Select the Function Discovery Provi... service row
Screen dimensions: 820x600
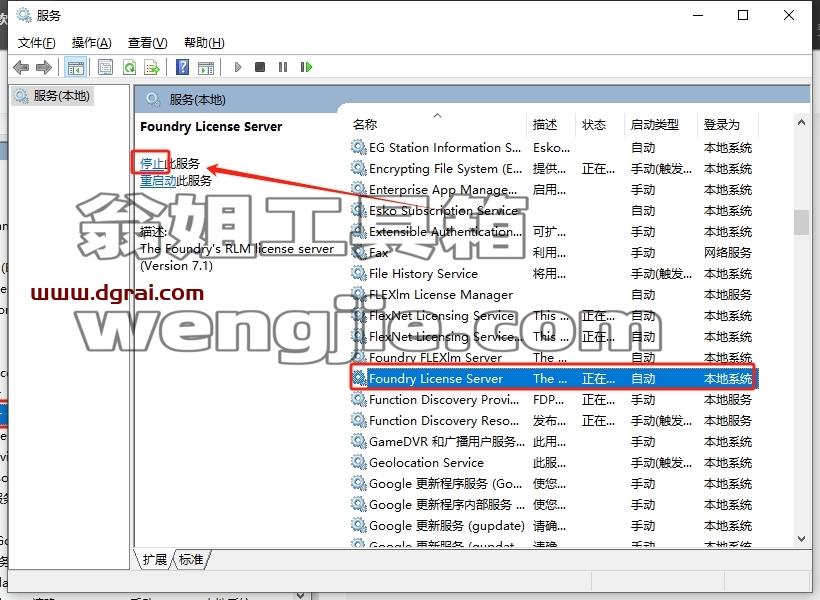tap(554, 400)
